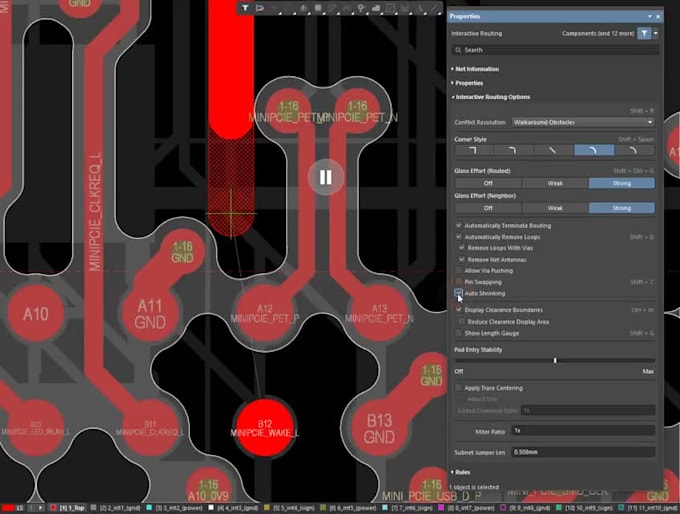Enable Pin Swapping checkbox
The width and height of the screenshot is (680, 514).
click(458, 282)
